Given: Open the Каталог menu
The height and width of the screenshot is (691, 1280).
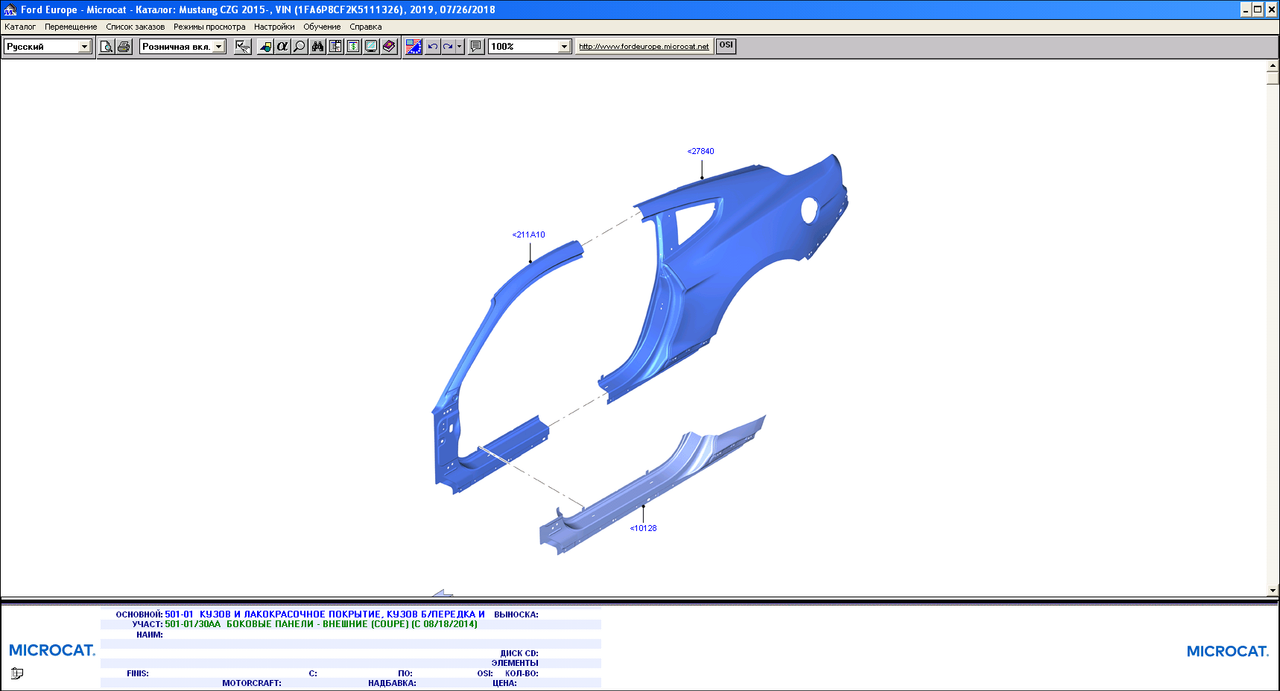Looking at the screenshot, I should tap(20, 26).
